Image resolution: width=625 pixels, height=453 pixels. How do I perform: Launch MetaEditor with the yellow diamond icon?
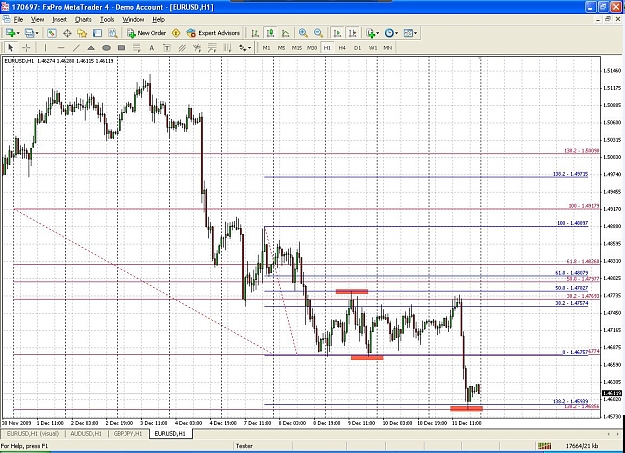(x=176, y=33)
